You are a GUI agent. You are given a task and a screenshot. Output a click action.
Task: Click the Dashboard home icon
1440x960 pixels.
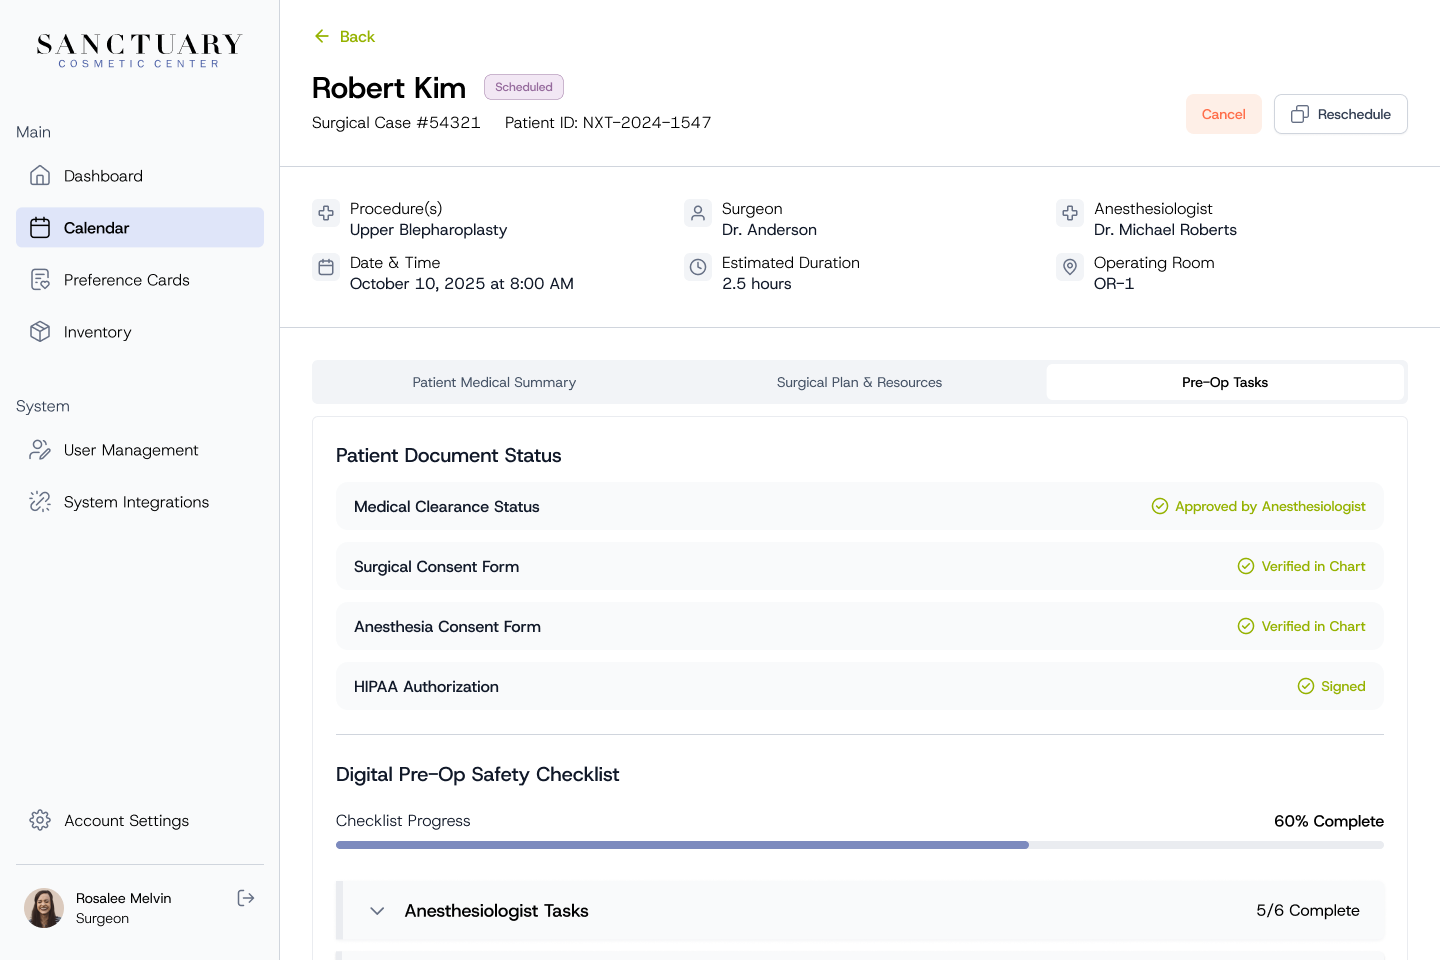40,176
